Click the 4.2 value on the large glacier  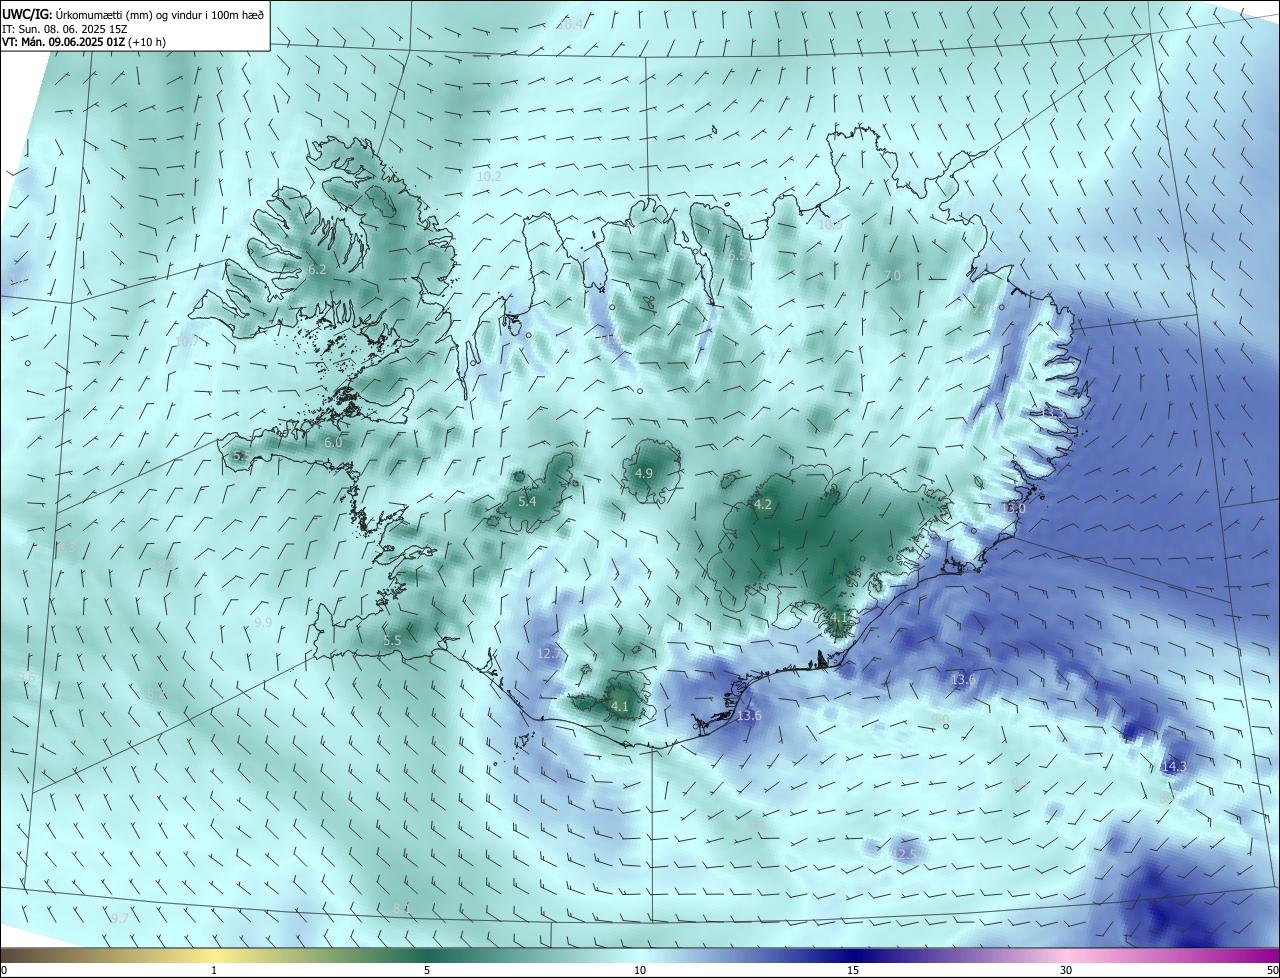coord(763,504)
